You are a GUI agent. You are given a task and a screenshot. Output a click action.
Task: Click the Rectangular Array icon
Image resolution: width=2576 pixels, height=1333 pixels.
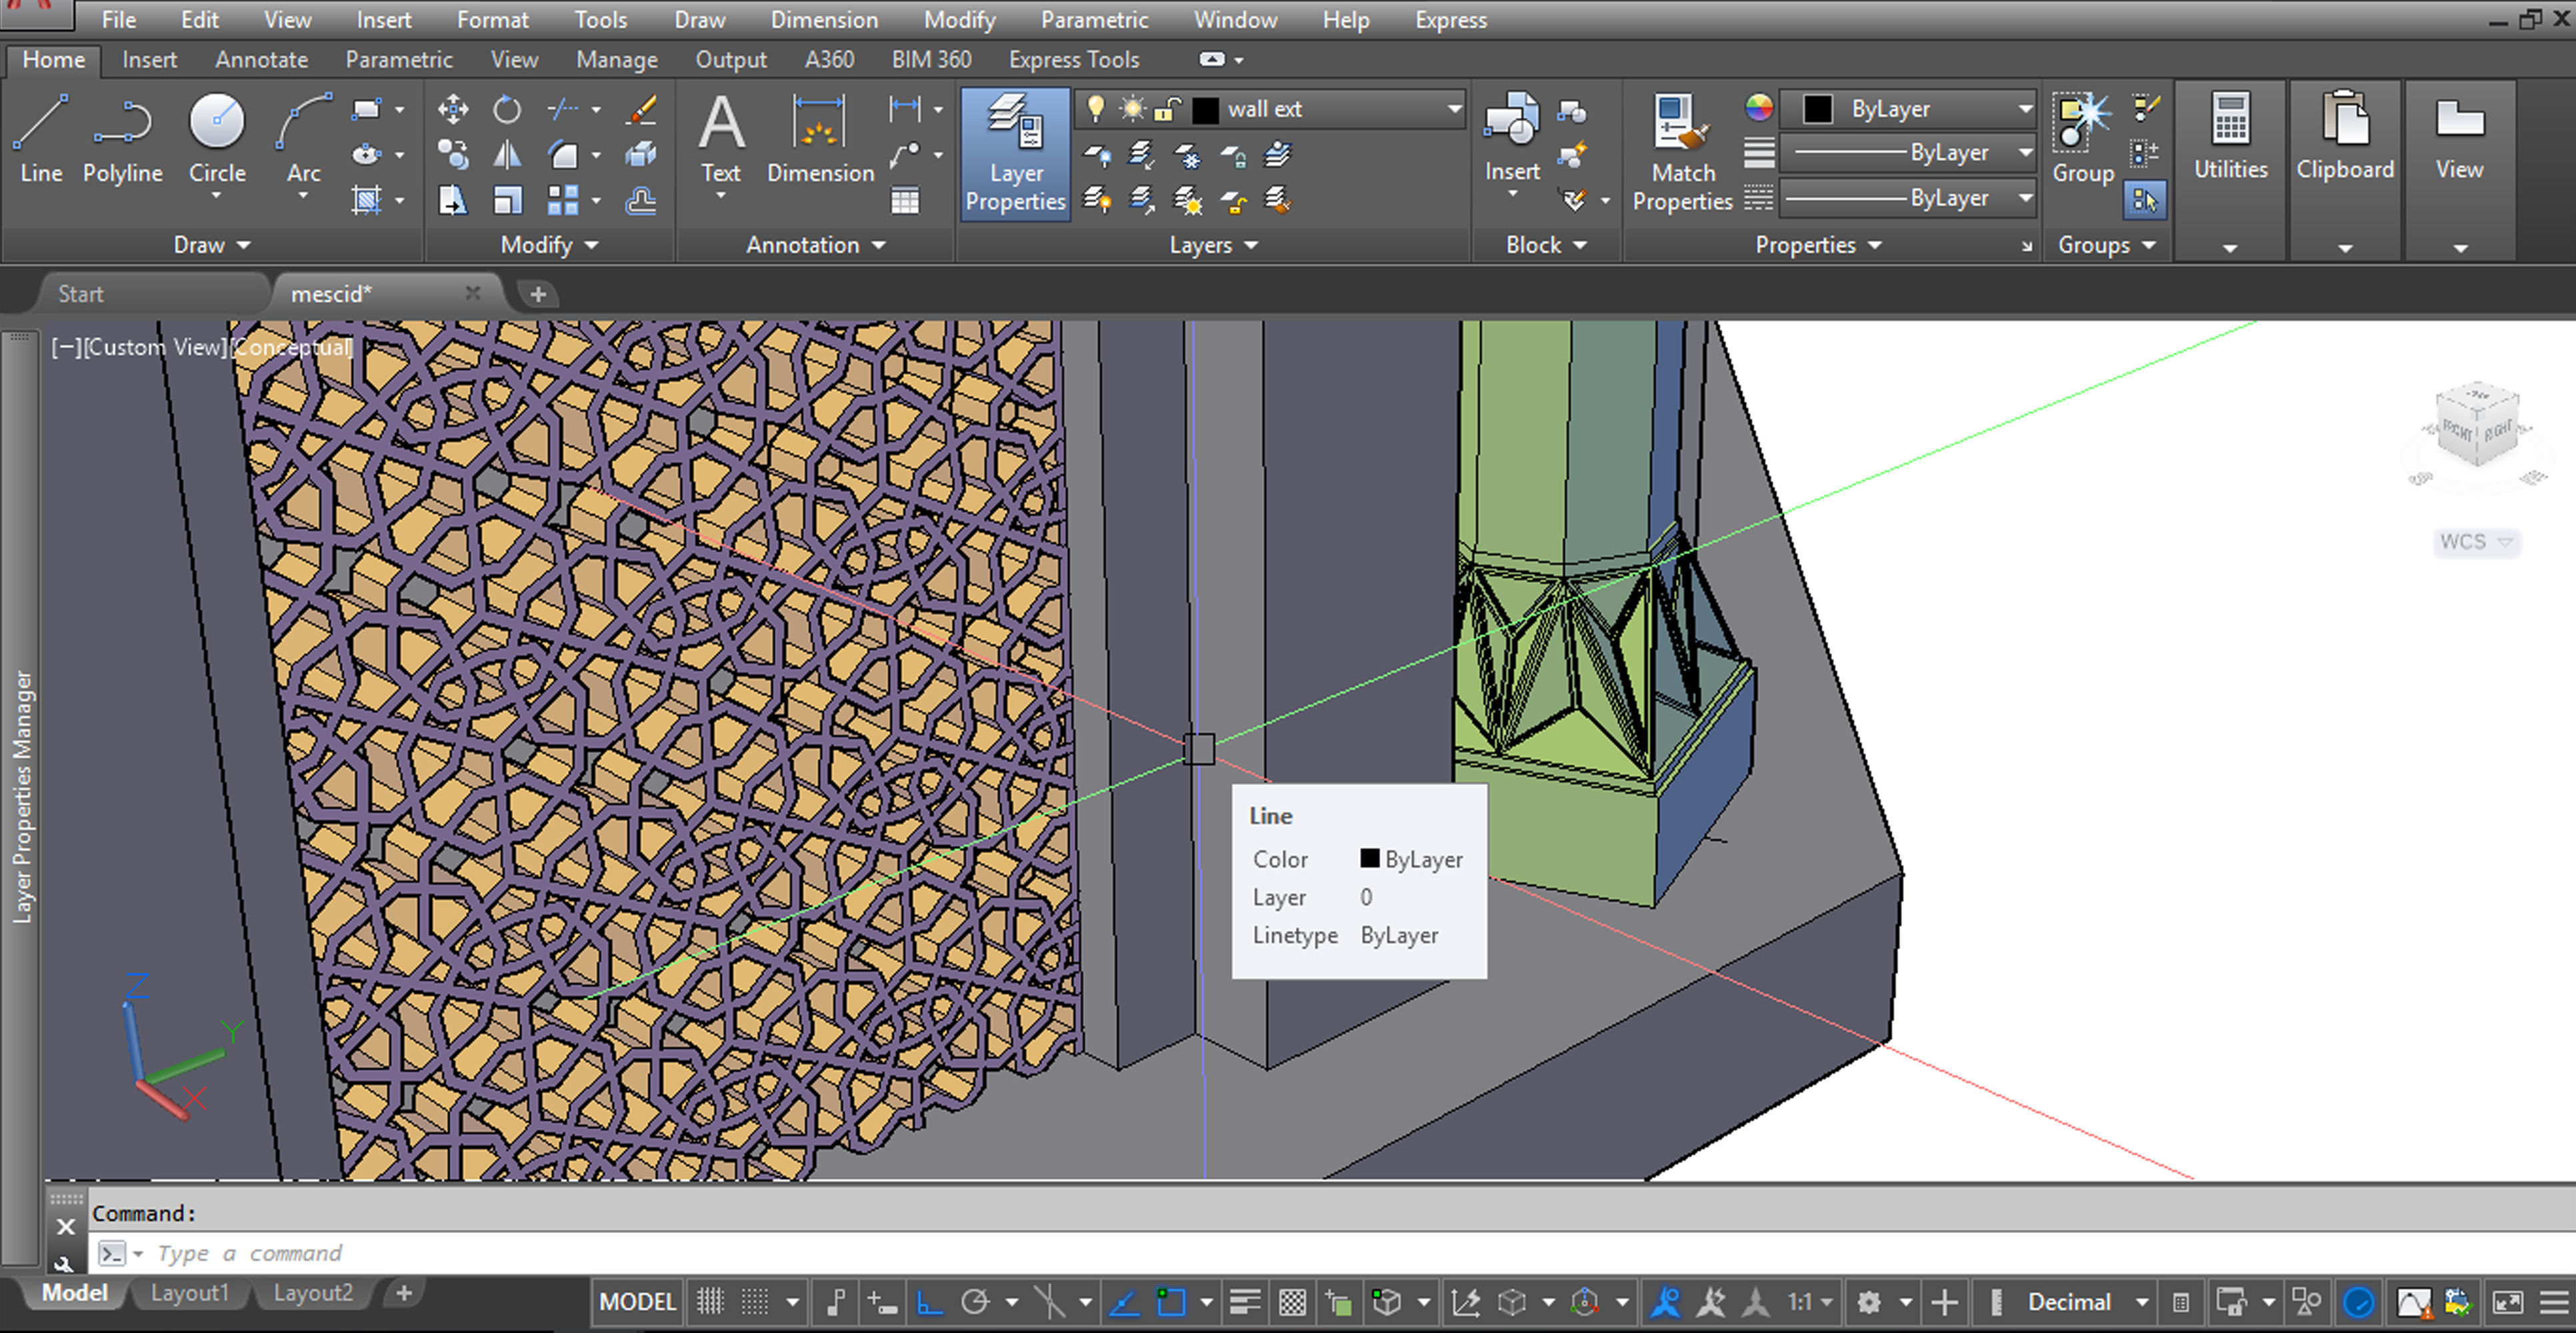tap(563, 201)
